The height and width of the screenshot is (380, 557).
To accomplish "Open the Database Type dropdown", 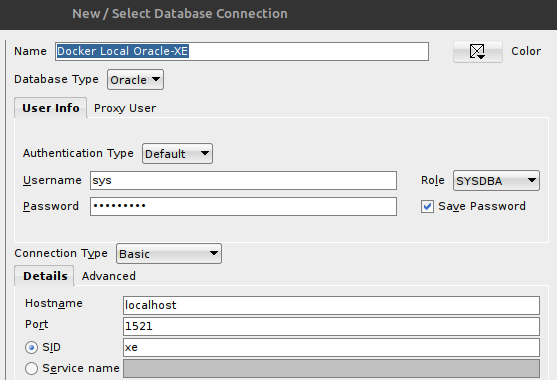I will [135, 80].
